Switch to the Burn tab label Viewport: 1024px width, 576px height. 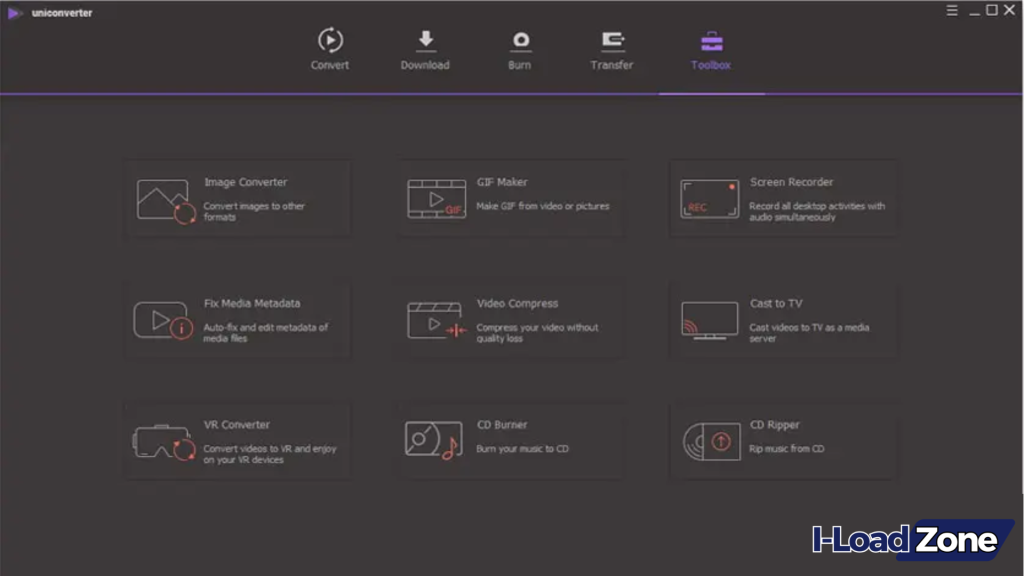point(520,65)
